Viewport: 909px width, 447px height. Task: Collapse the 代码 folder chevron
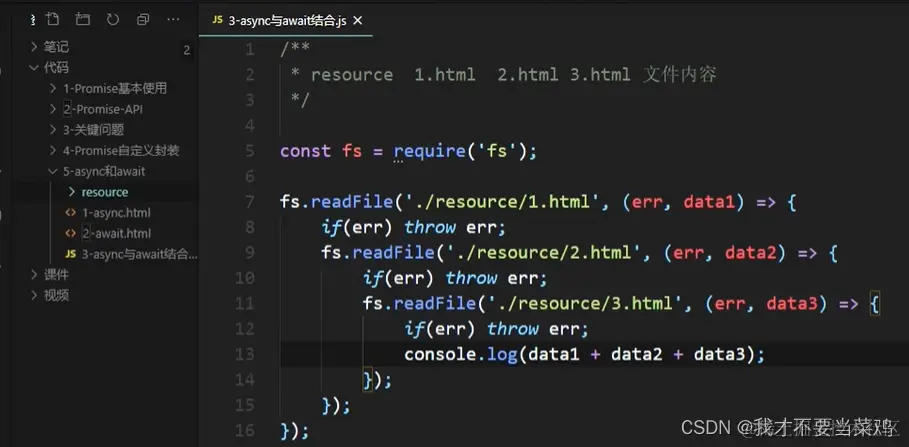point(34,68)
